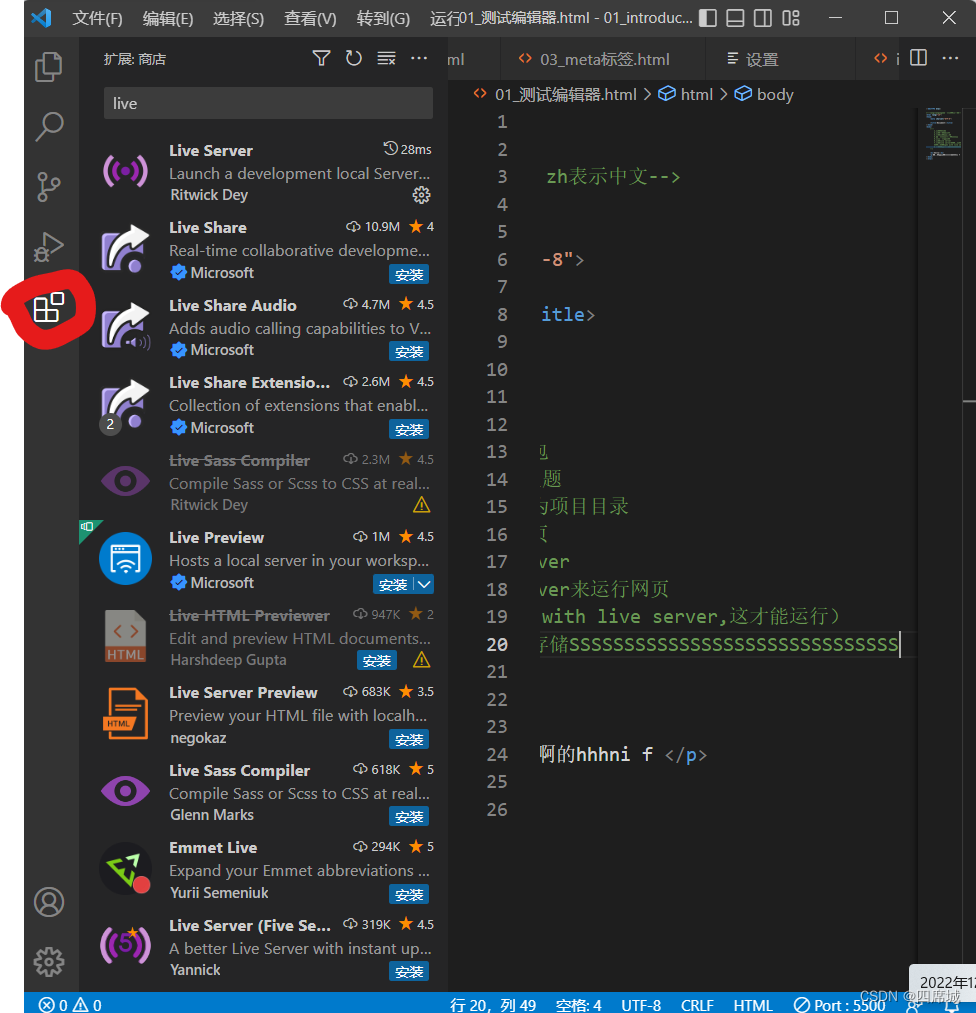Open Source Control from Activity Bar
The height and width of the screenshot is (1013, 976).
coord(49,187)
